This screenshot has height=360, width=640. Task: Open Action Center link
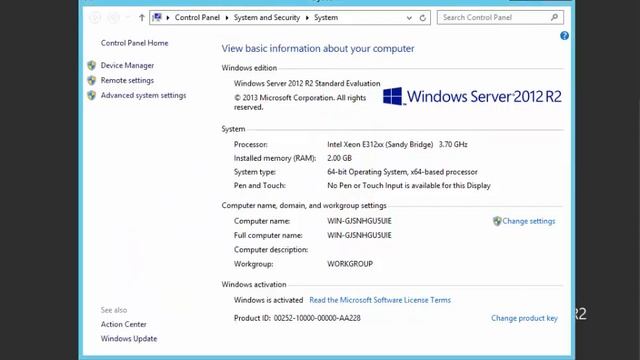point(123,324)
